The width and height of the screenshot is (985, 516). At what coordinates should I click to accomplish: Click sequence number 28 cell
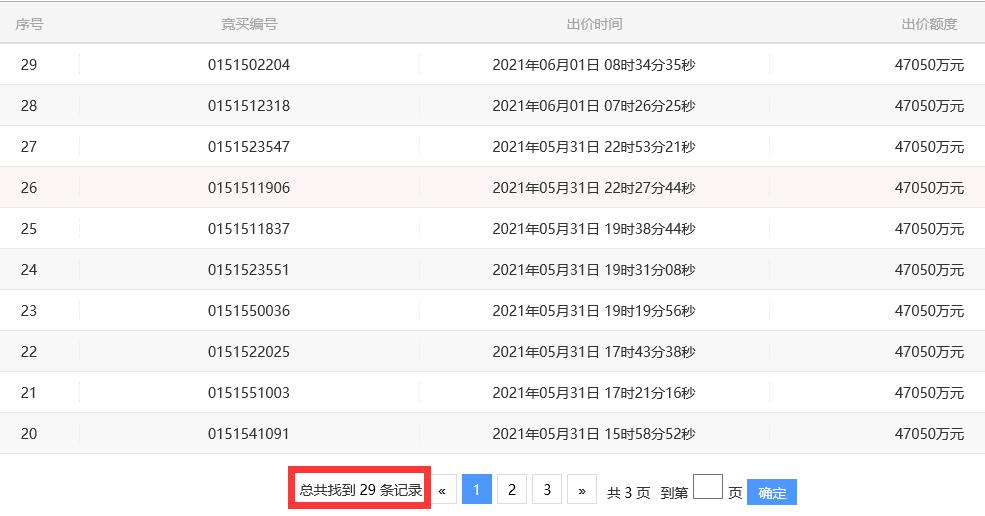(29, 106)
